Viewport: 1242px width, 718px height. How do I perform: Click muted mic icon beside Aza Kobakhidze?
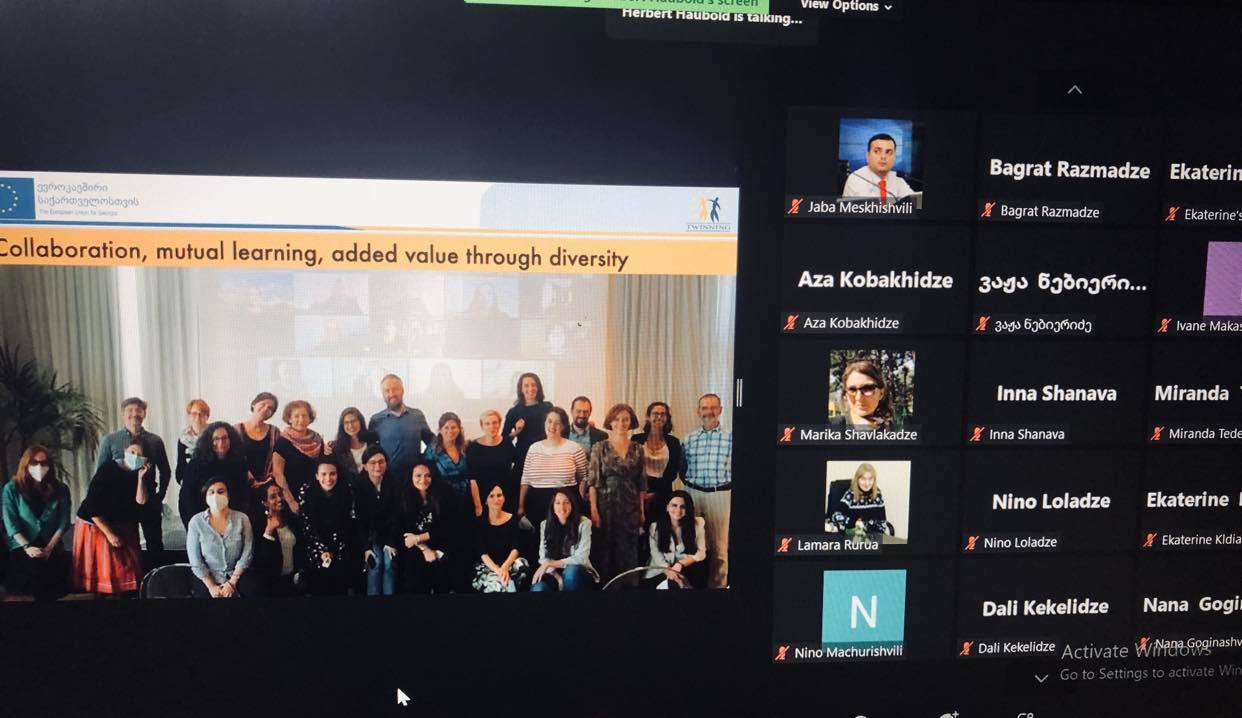pyautogui.click(x=791, y=322)
